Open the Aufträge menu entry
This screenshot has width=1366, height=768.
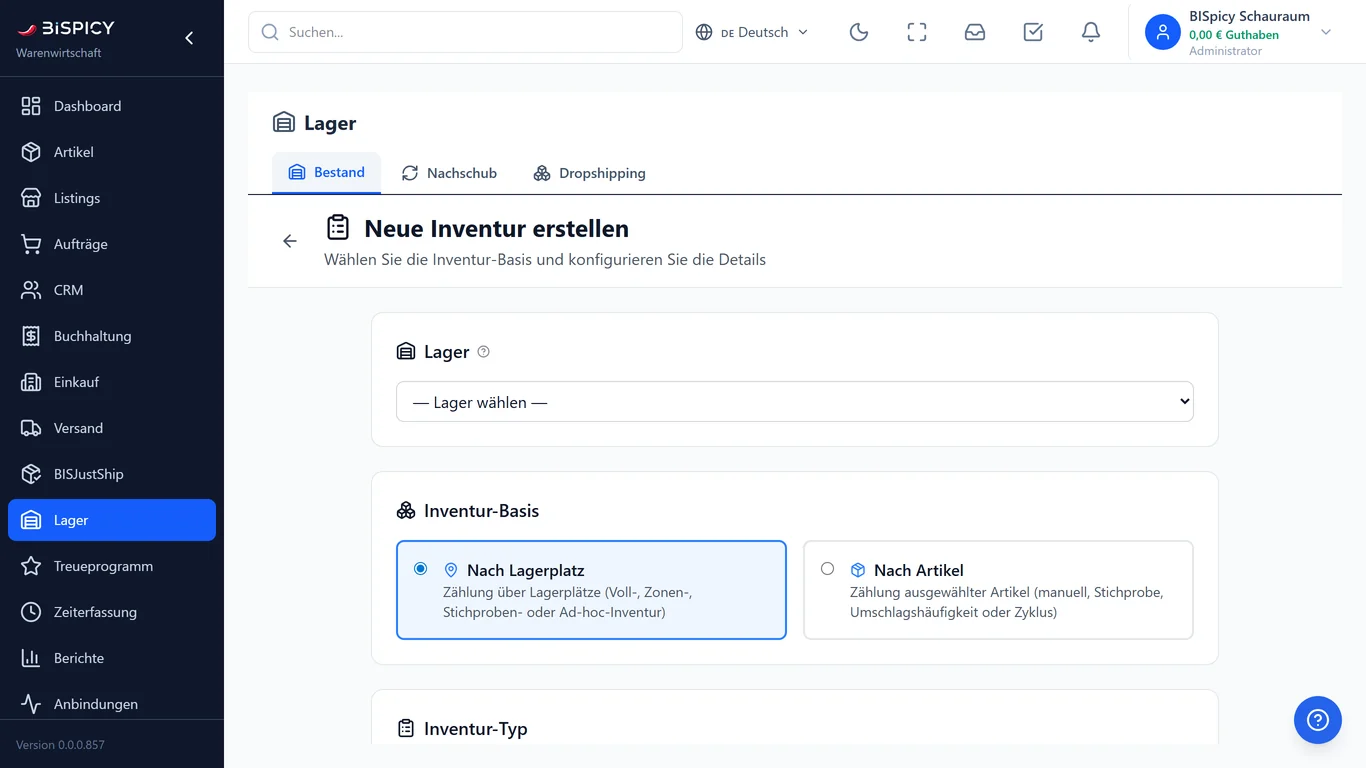[112, 244]
